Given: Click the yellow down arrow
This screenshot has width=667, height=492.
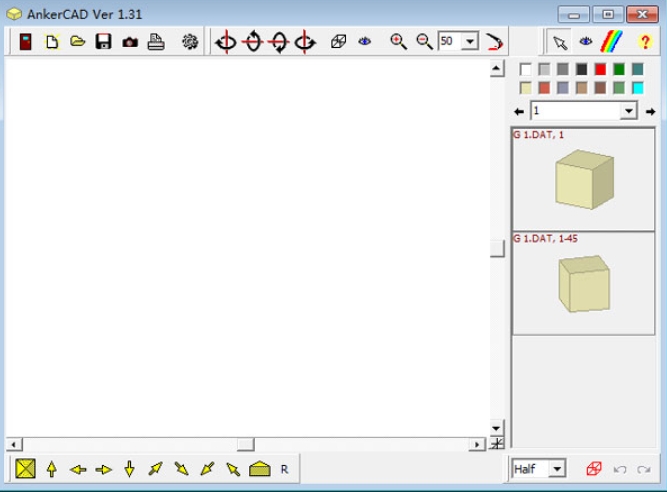Looking at the screenshot, I should (x=130, y=469).
